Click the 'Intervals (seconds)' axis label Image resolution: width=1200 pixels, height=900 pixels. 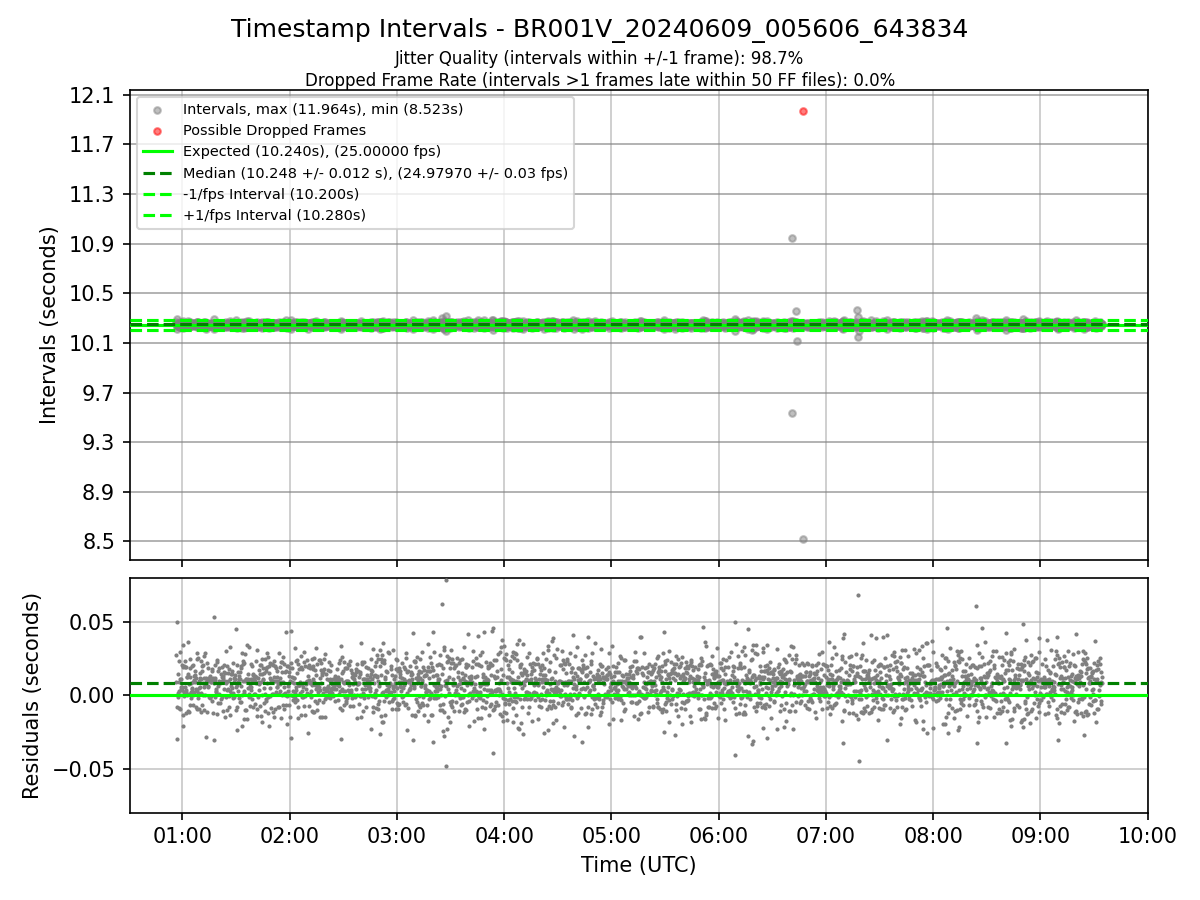pos(49,325)
